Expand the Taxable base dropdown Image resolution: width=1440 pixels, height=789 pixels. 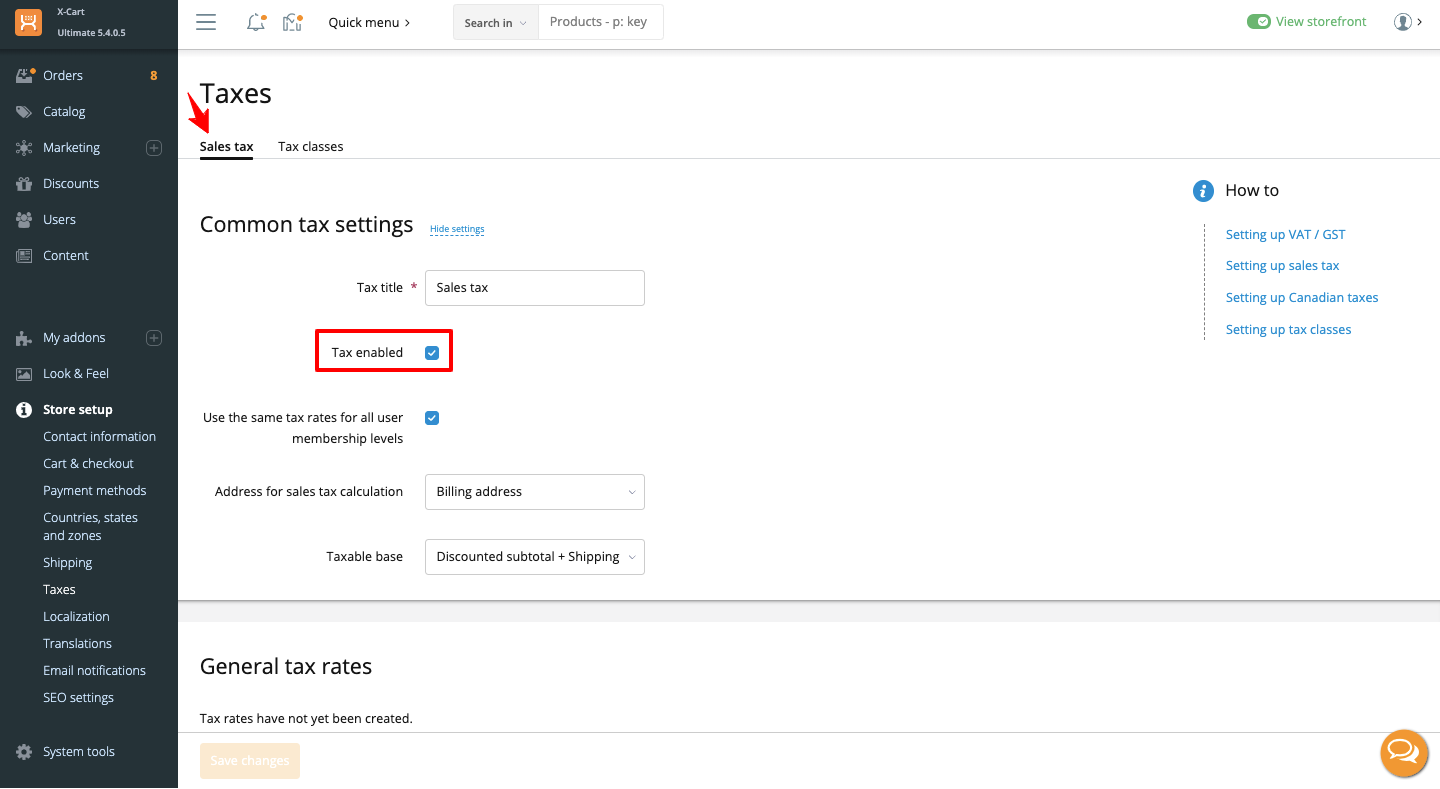pyautogui.click(x=534, y=557)
